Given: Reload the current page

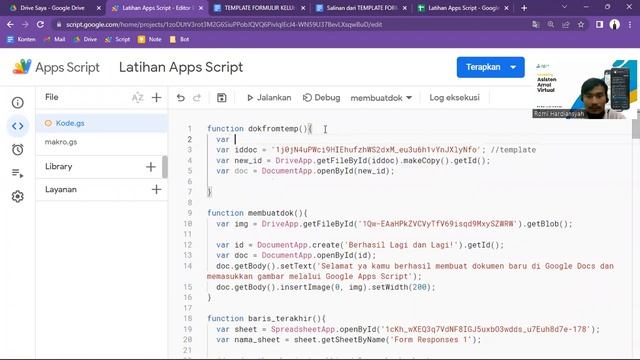Looking at the screenshot, I should click(x=40, y=24).
